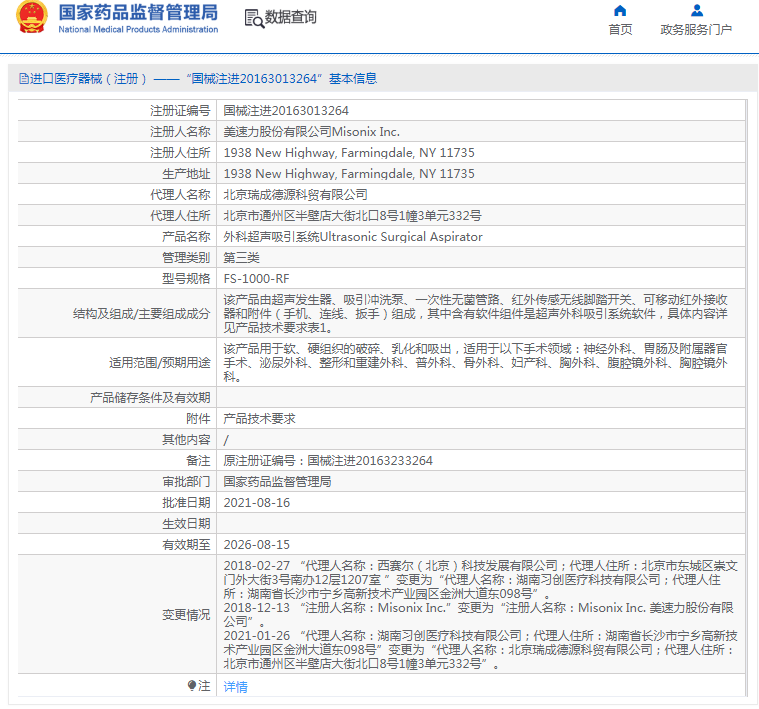Click the 其他内容 row label
This screenshot has width=759, height=709.
pos(186,440)
